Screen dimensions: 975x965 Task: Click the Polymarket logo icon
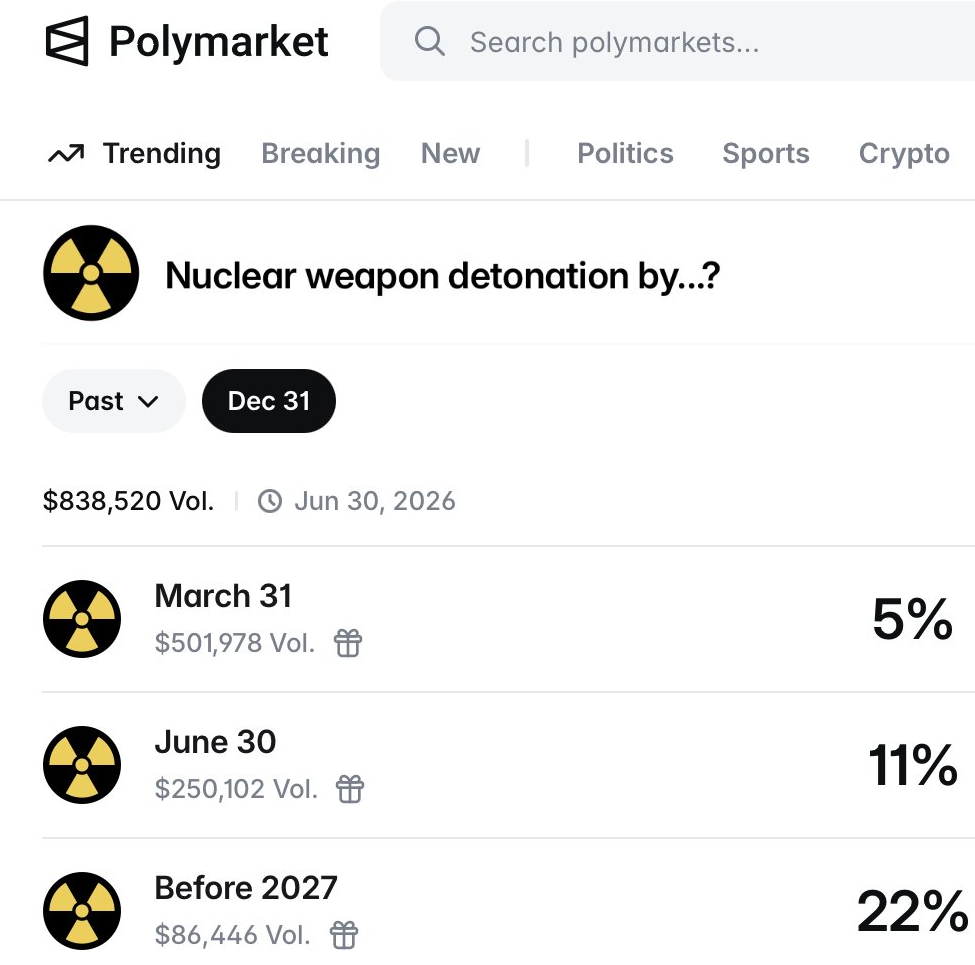tap(67, 42)
